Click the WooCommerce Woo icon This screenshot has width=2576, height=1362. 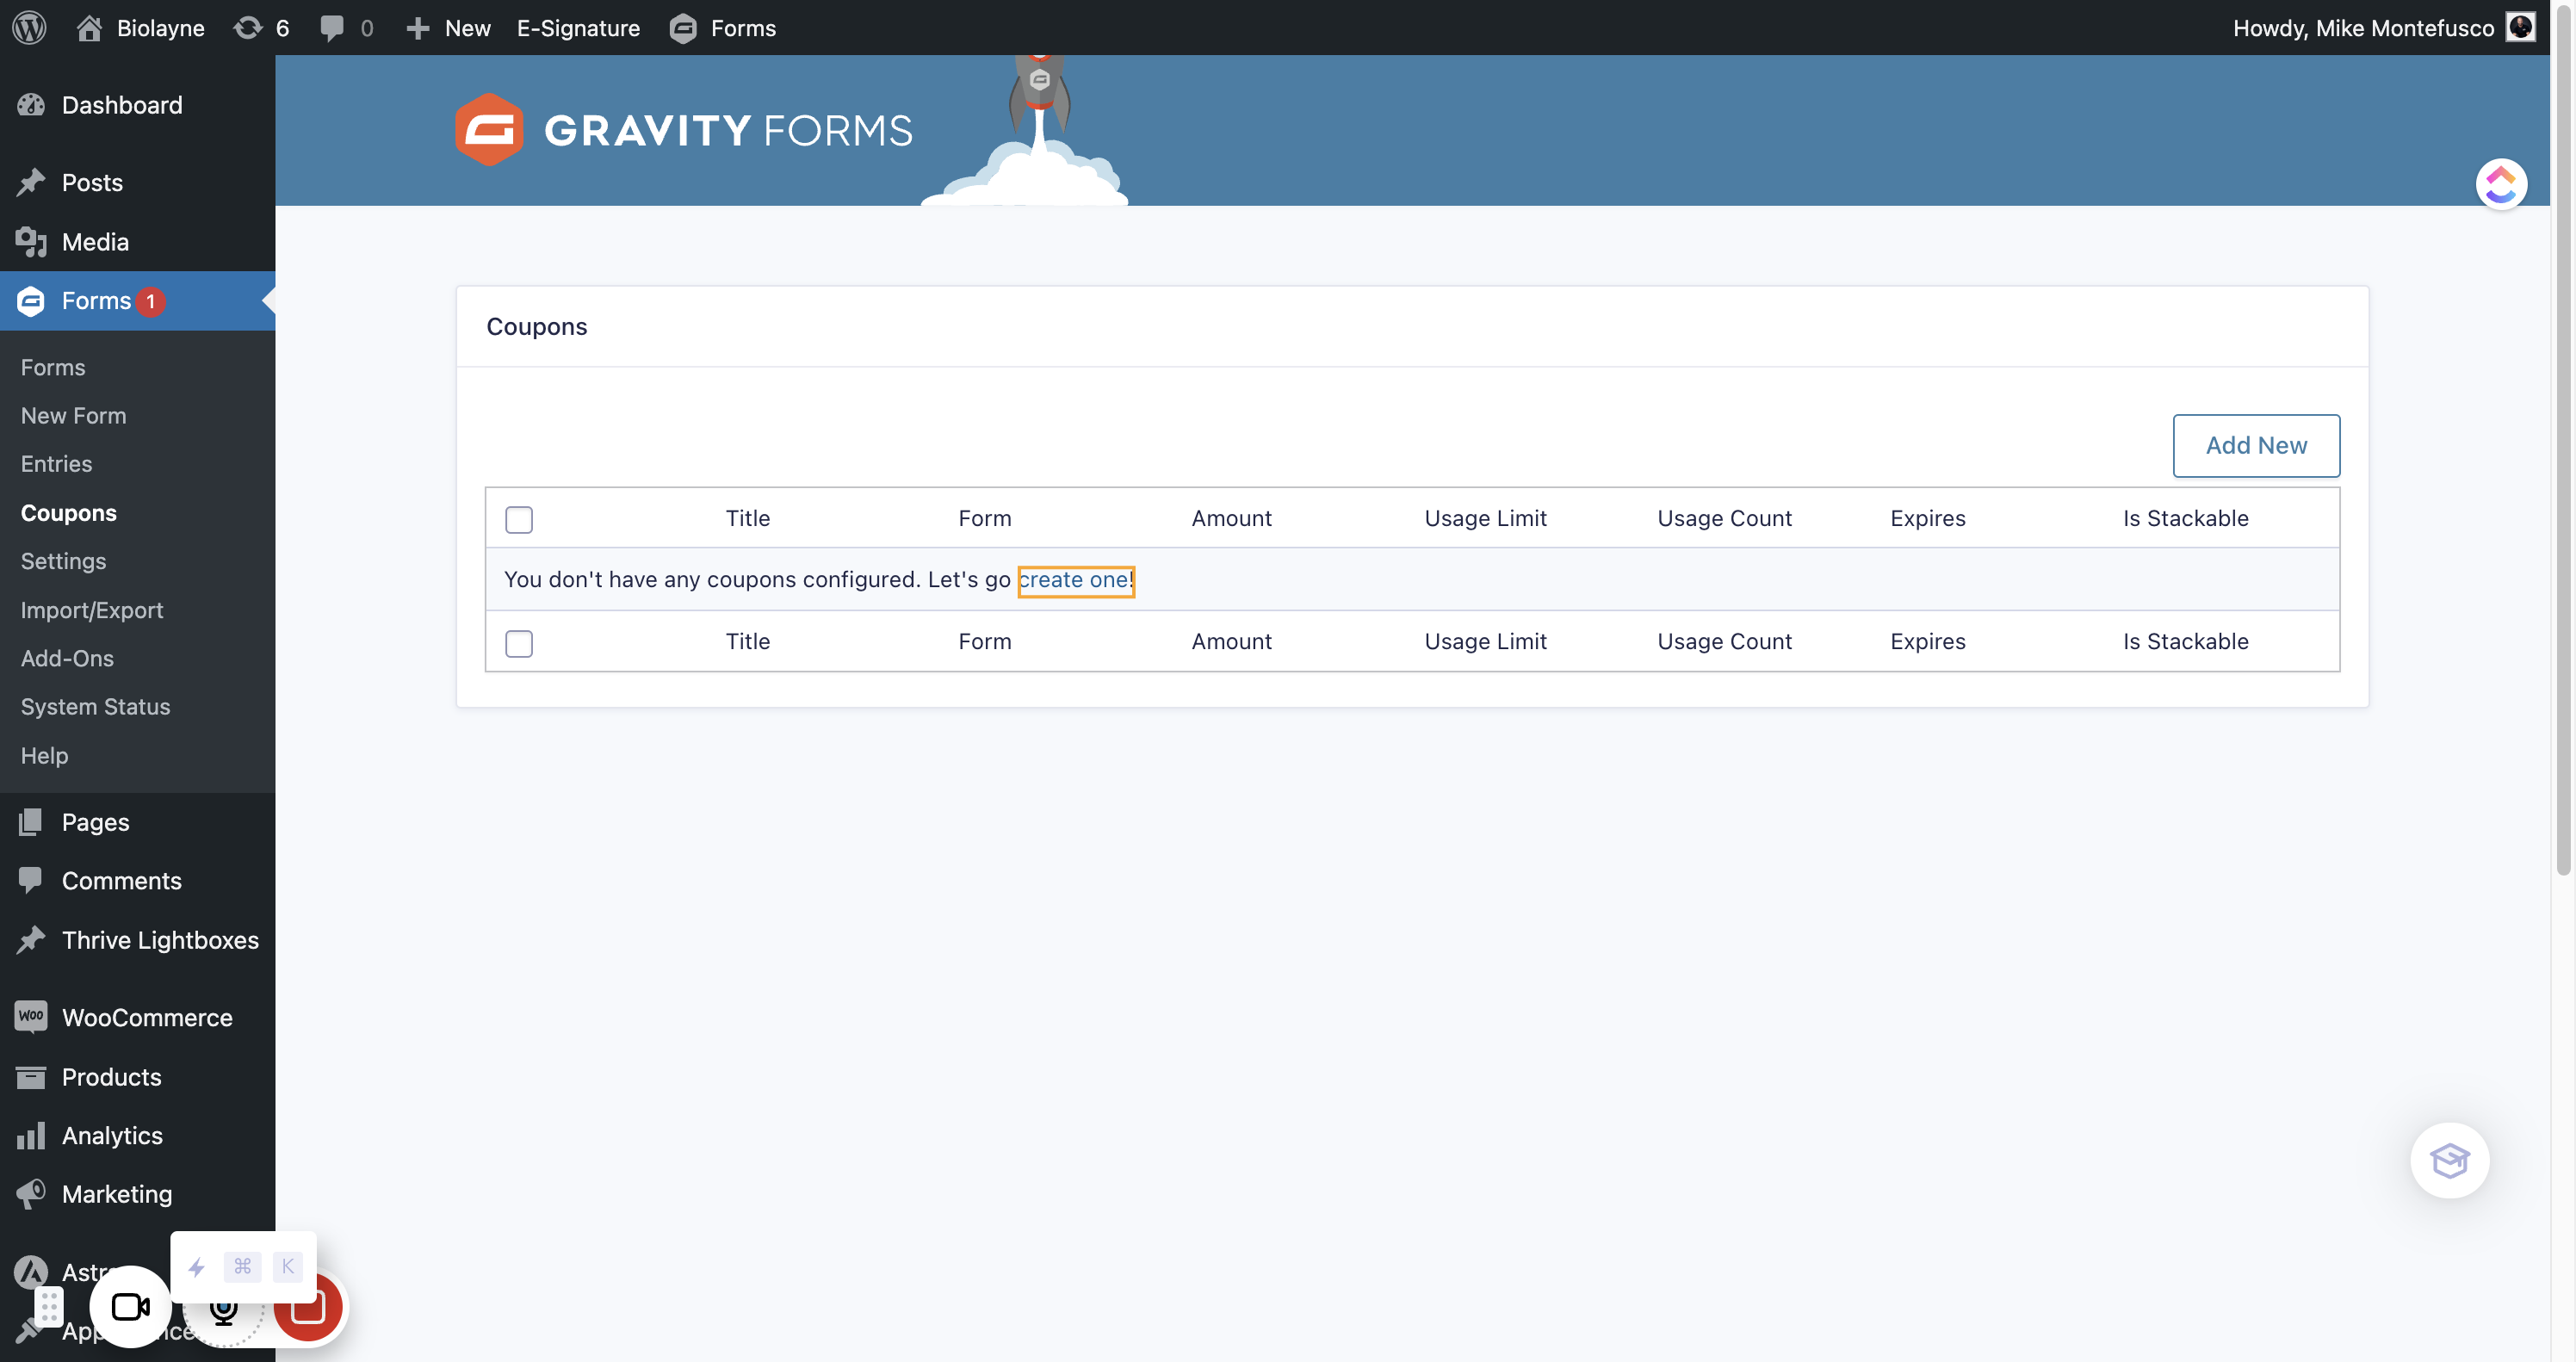pyautogui.click(x=31, y=1016)
